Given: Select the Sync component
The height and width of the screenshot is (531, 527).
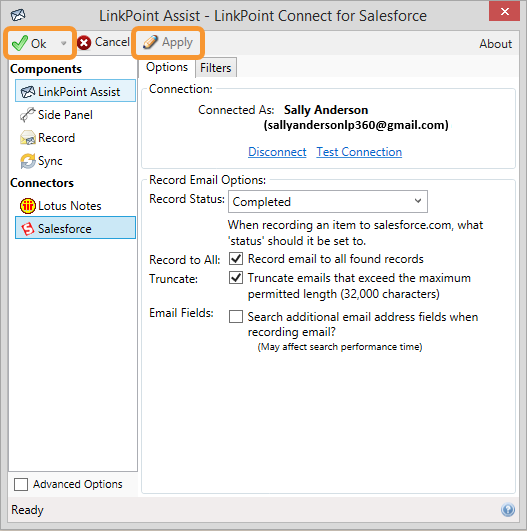Looking at the screenshot, I should pos(76,161).
